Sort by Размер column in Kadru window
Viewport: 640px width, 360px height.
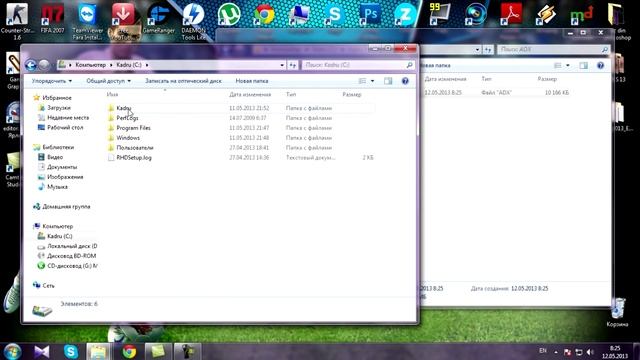coord(352,94)
